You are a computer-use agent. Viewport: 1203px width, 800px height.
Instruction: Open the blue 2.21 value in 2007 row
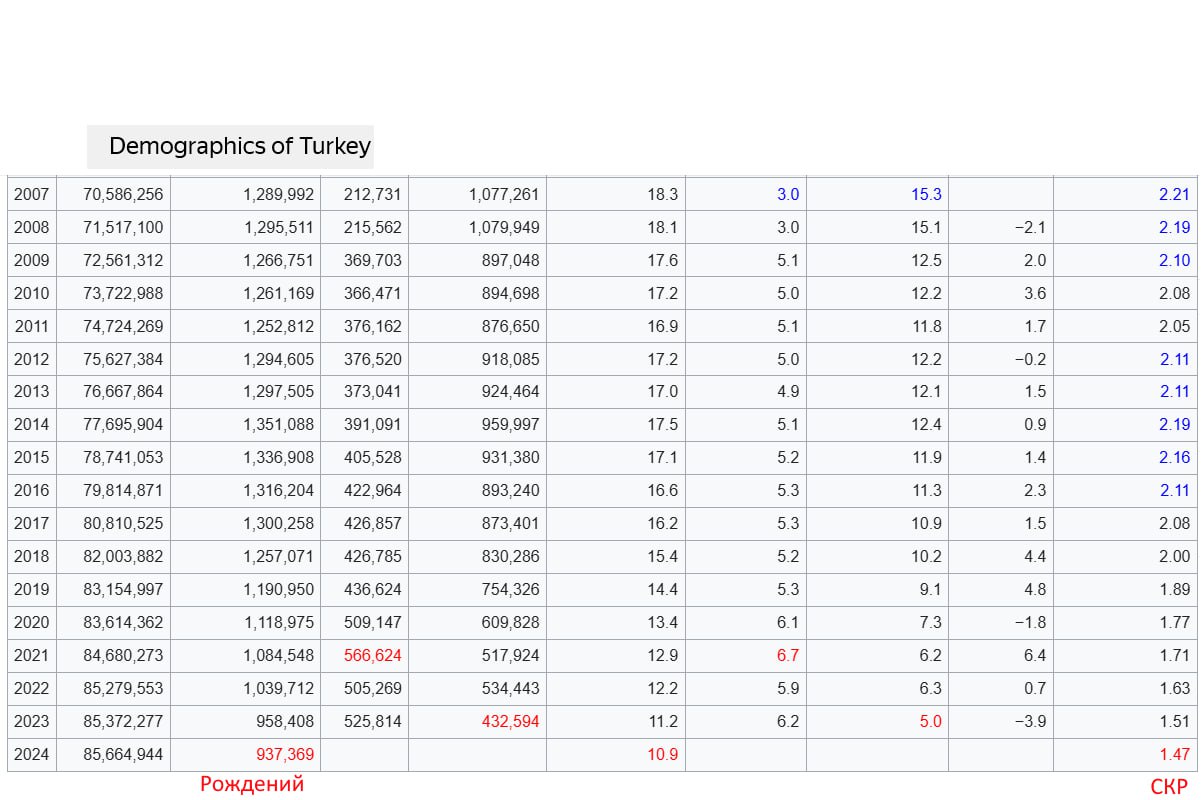1174,194
